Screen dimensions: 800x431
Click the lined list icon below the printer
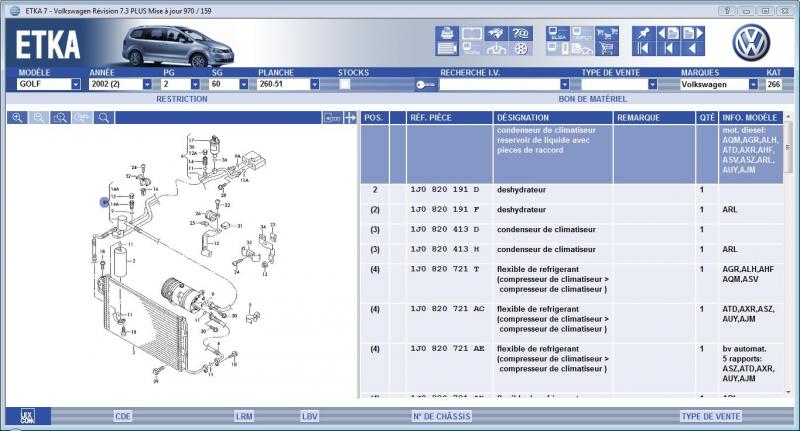coord(447,48)
